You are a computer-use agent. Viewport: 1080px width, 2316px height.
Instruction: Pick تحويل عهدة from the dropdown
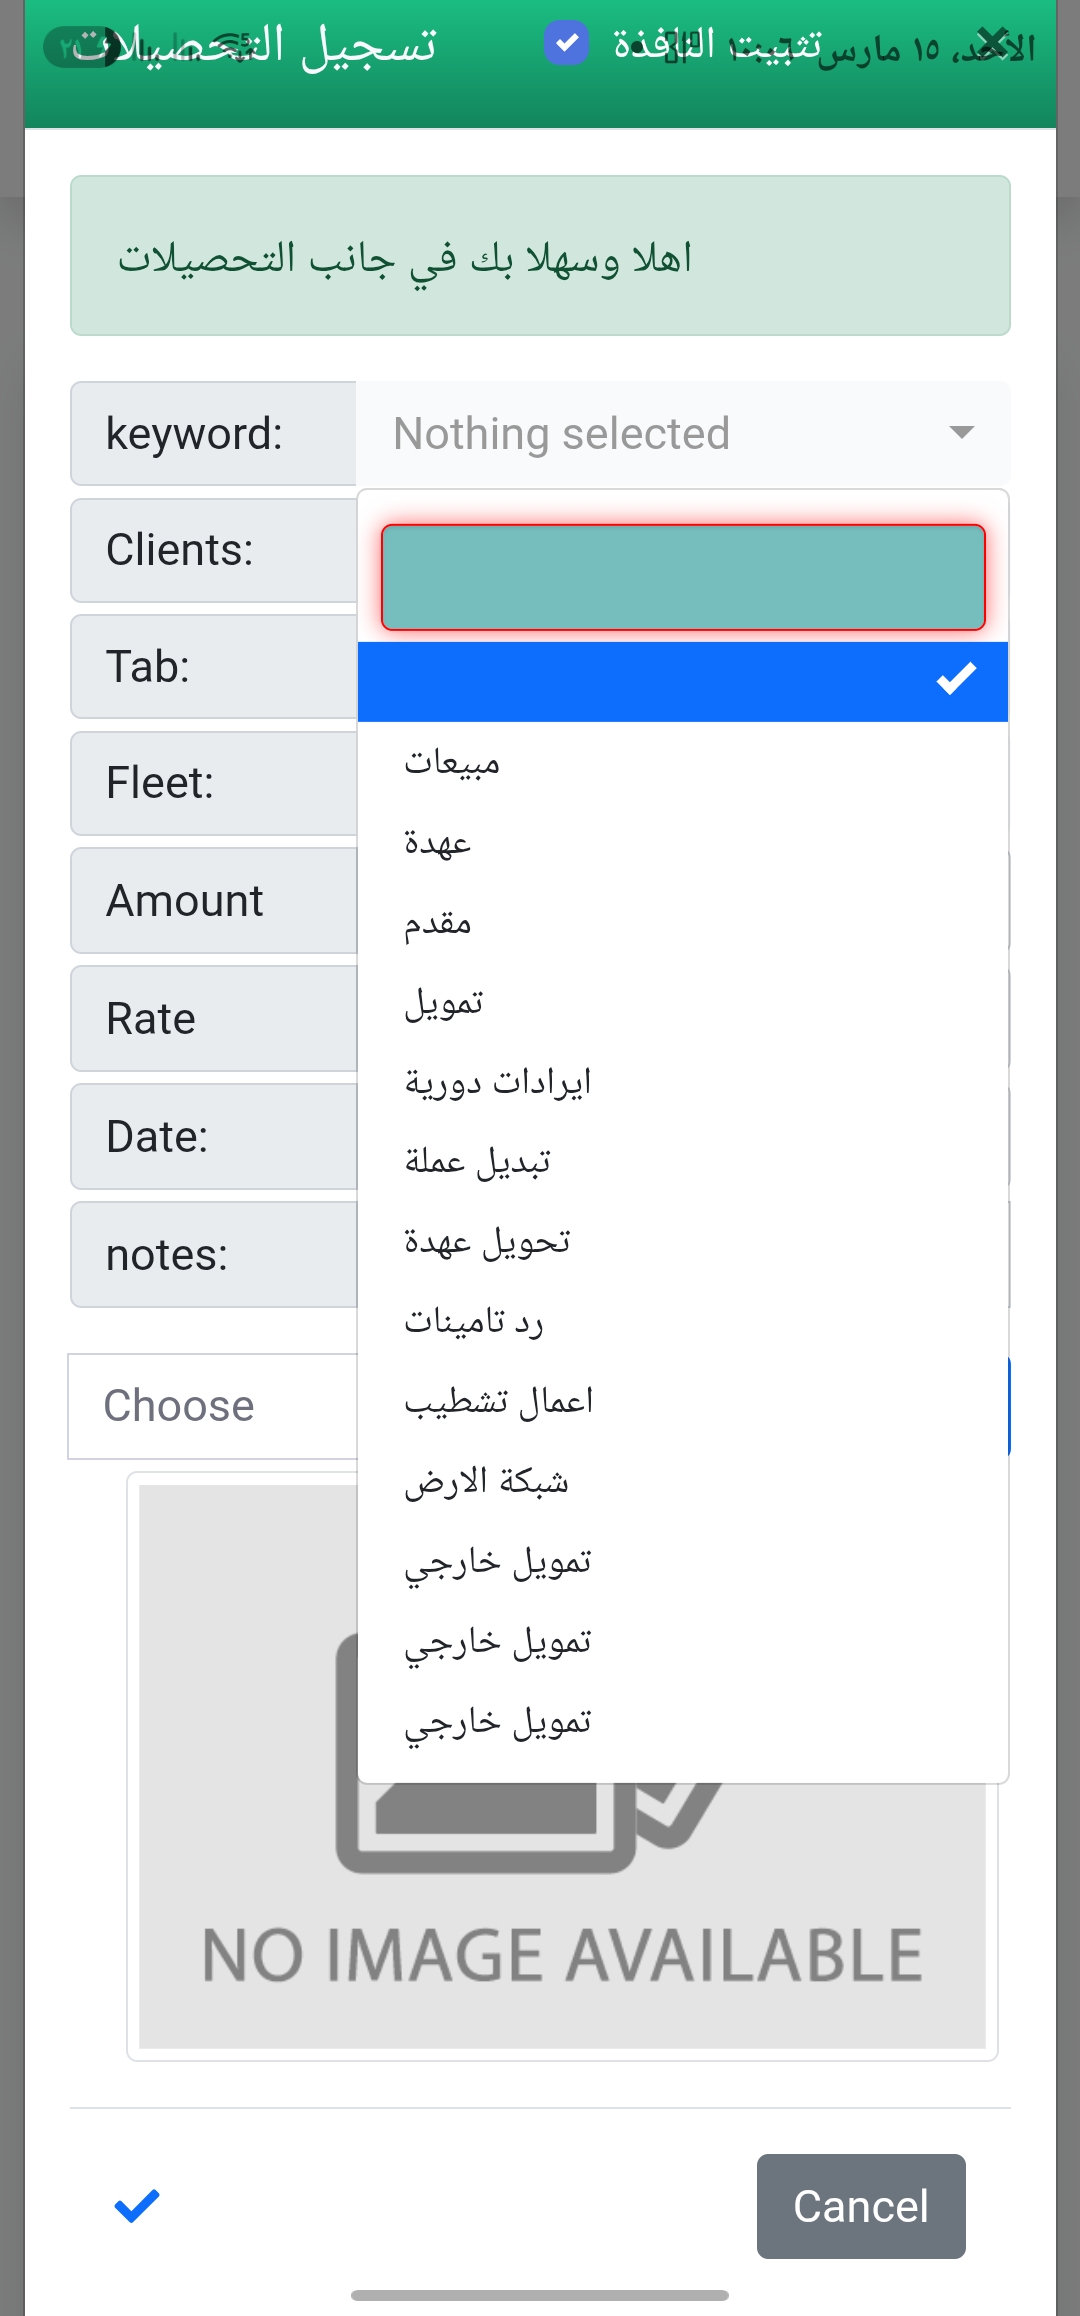point(487,1242)
